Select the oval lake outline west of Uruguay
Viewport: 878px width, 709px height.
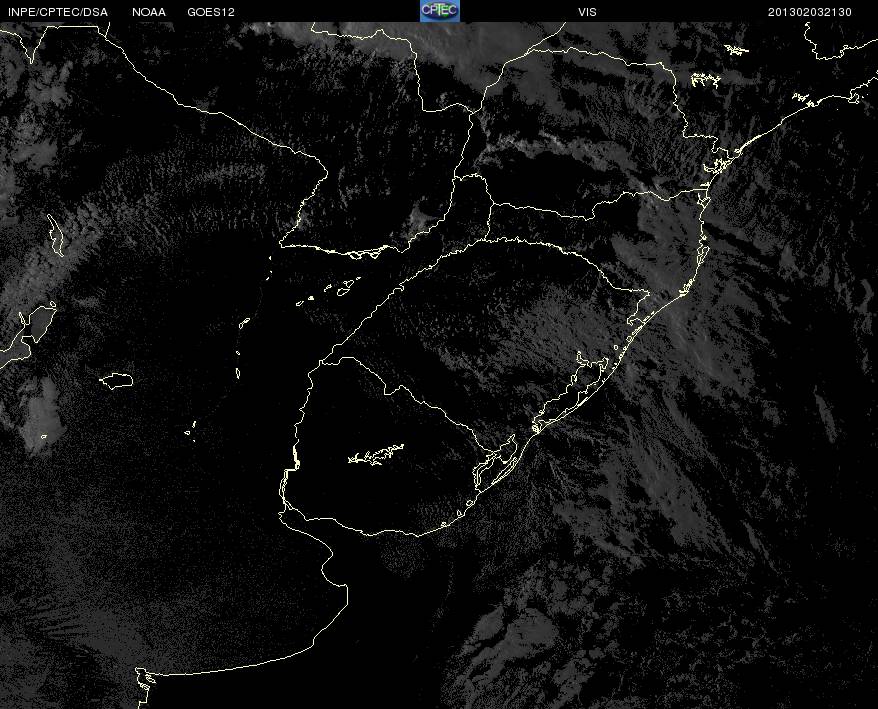[x=116, y=380]
